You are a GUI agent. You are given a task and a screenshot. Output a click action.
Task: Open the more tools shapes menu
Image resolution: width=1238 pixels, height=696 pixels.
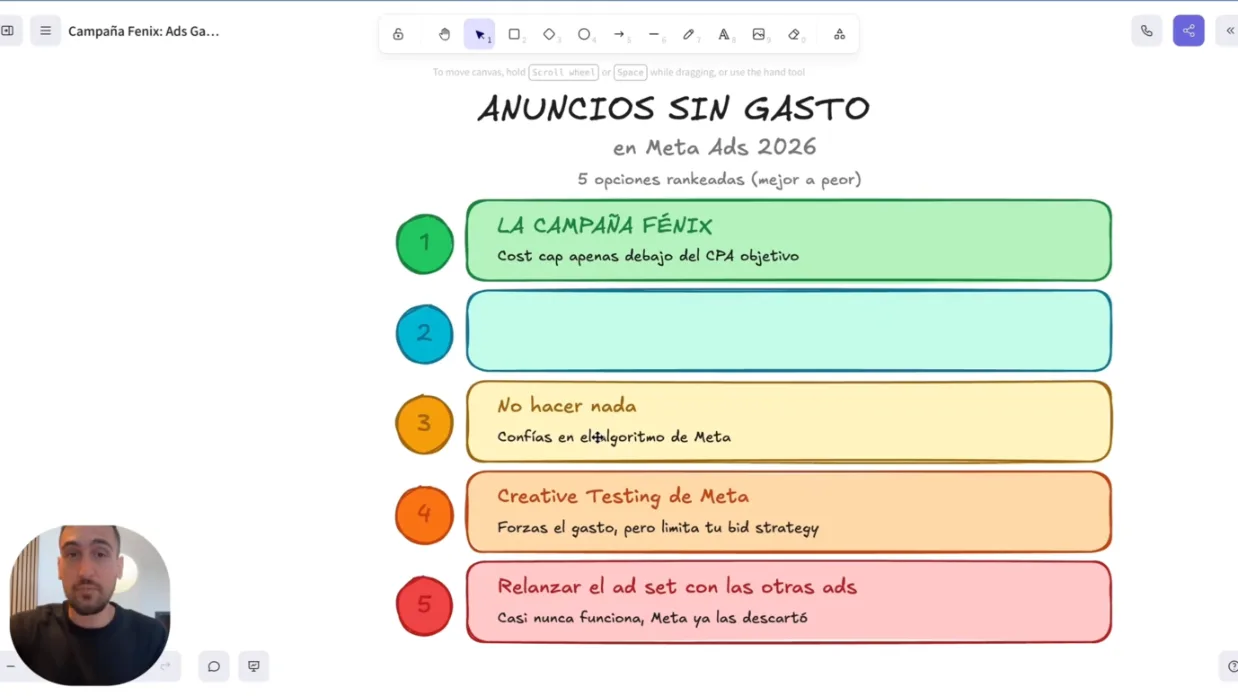pos(839,35)
